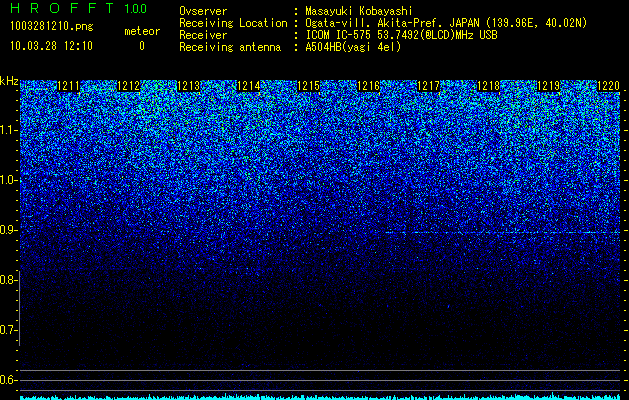Click the 1212 time marker
Screen dimensions: 629x400
128,86
